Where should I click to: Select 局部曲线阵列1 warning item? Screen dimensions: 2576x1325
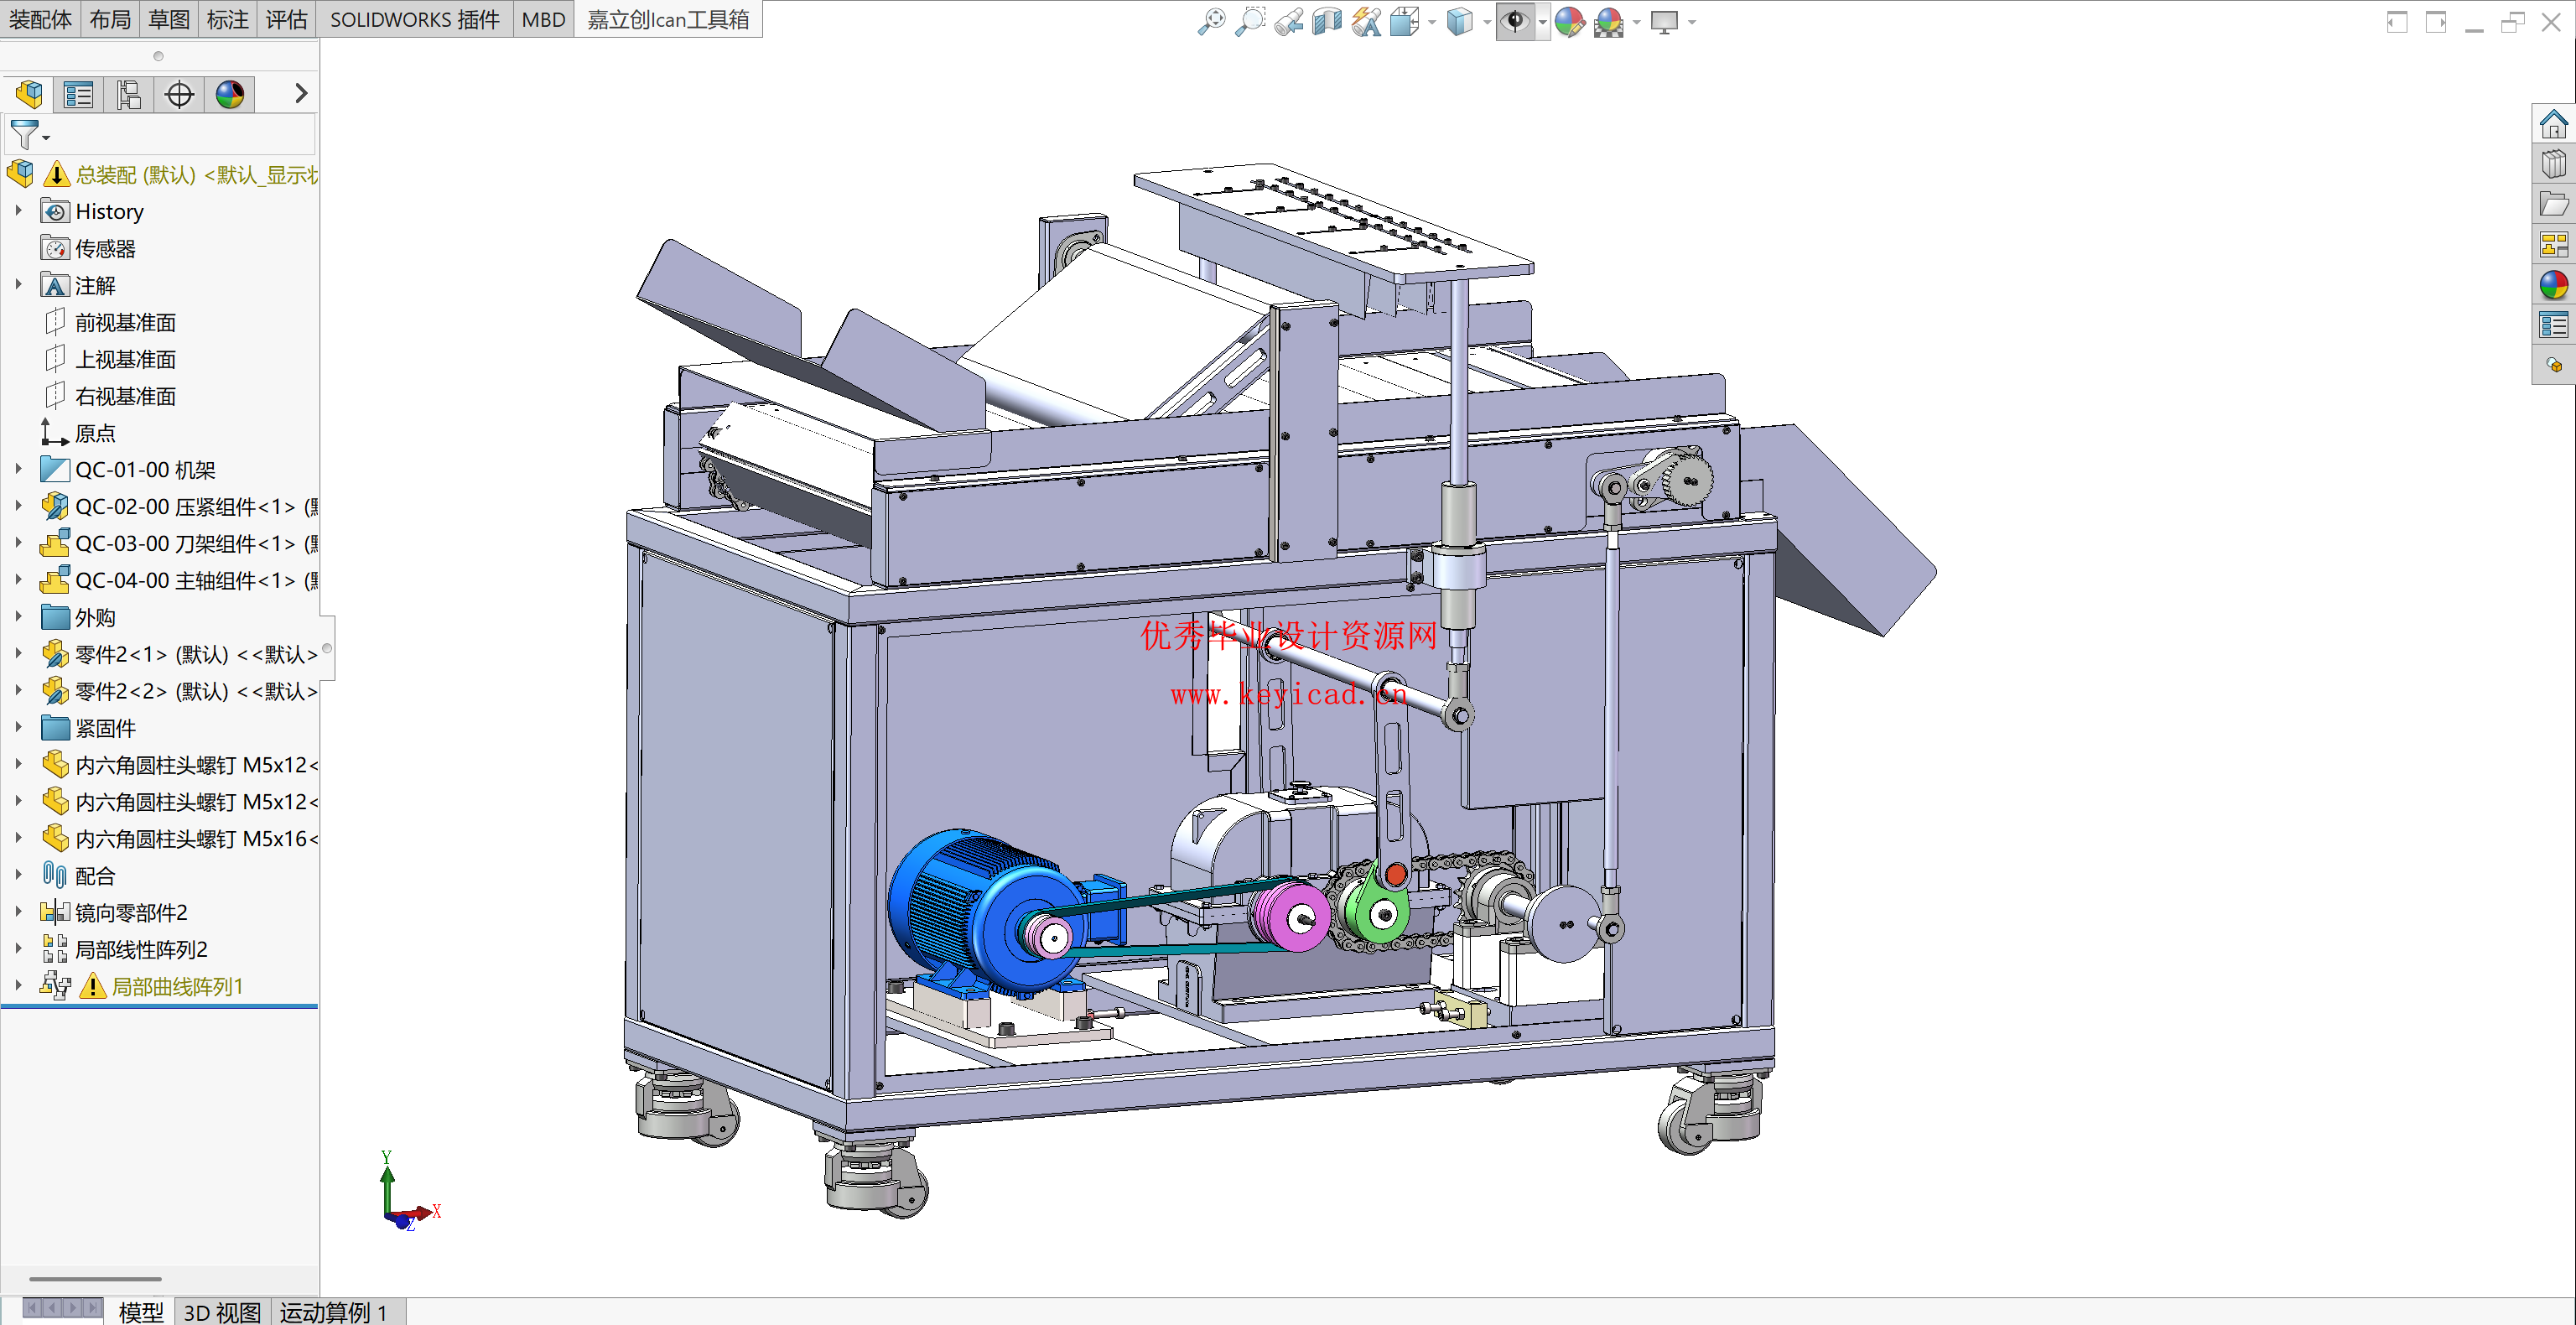point(143,986)
